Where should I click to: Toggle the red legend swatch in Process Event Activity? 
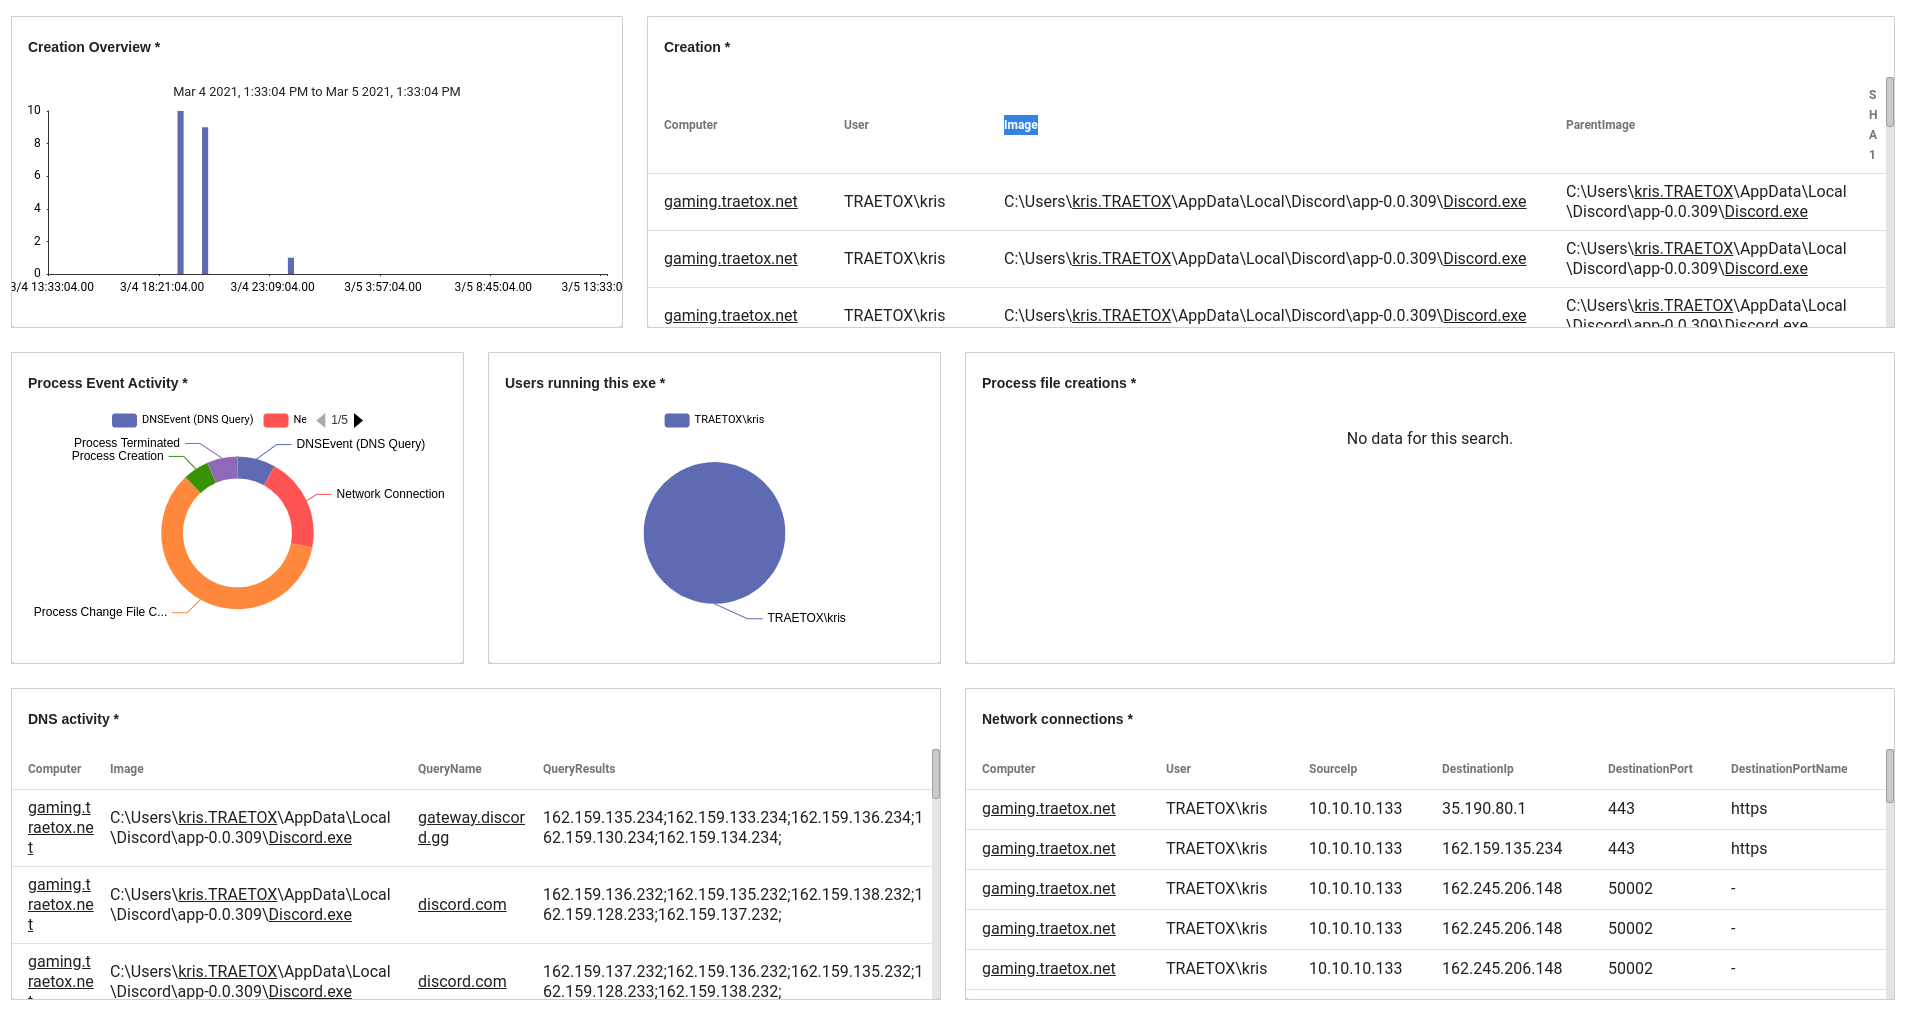tap(276, 420)
